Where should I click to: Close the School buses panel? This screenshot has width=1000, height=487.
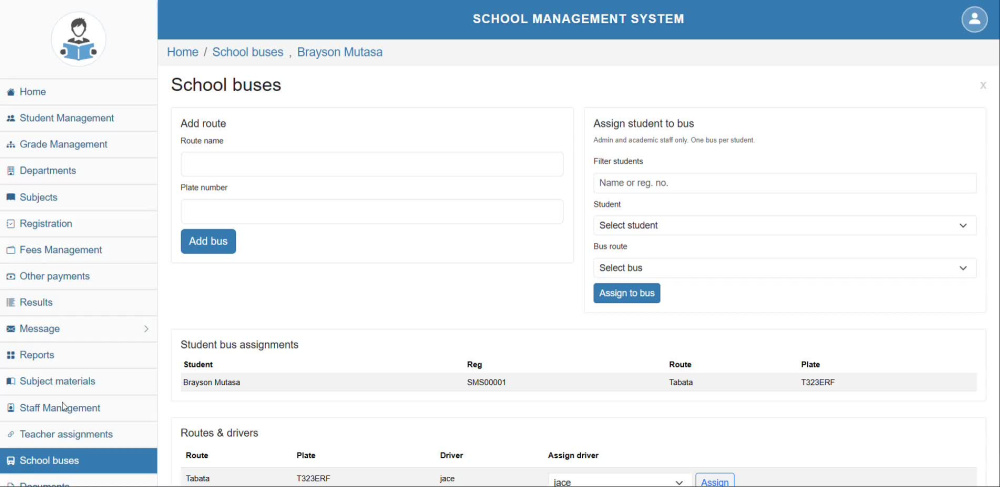coord(983,85)
